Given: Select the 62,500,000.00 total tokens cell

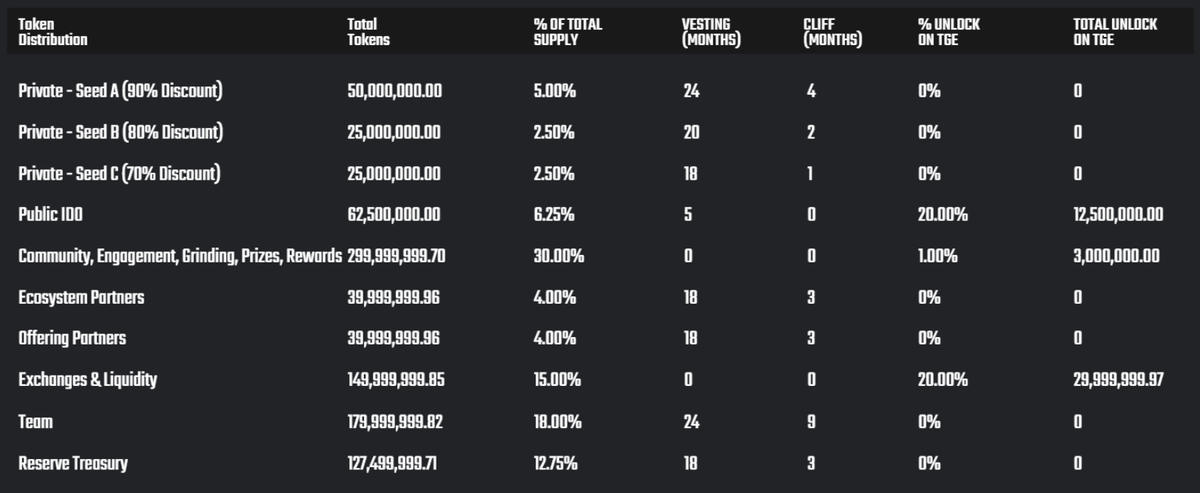Looking at the screenshot, I should tap(392, 215).
